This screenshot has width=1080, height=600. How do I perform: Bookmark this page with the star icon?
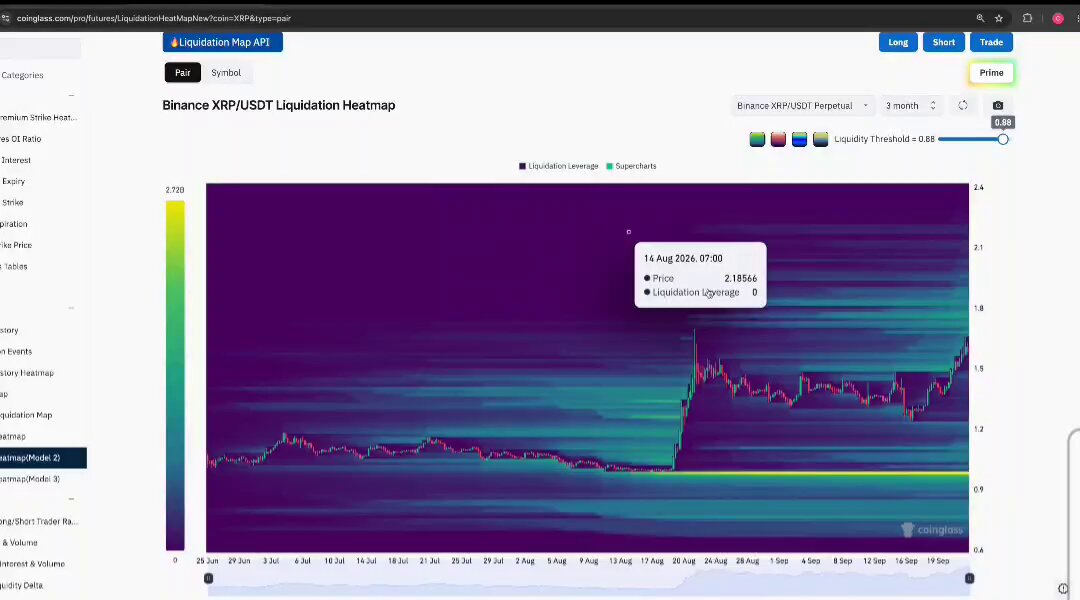point(999,19)
